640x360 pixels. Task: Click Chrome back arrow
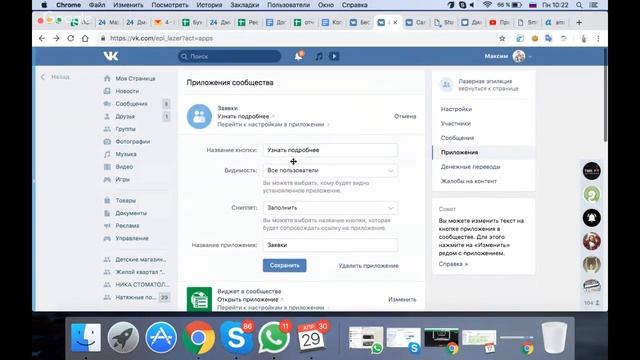pyautogui.click(x=42, y=38)
